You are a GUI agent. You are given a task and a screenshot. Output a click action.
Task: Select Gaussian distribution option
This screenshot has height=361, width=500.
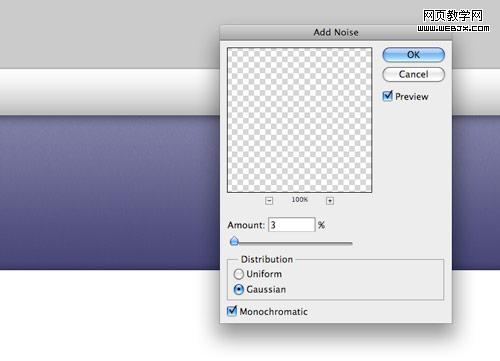pos(239,289)
